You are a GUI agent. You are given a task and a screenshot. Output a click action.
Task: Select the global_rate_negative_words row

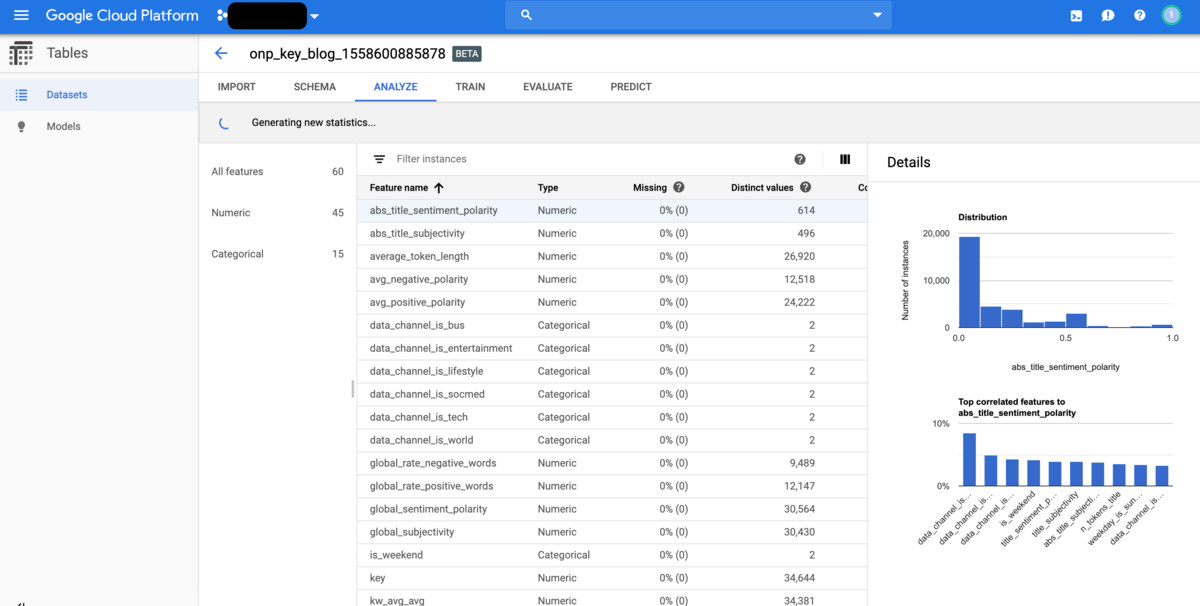coord(612,464)
